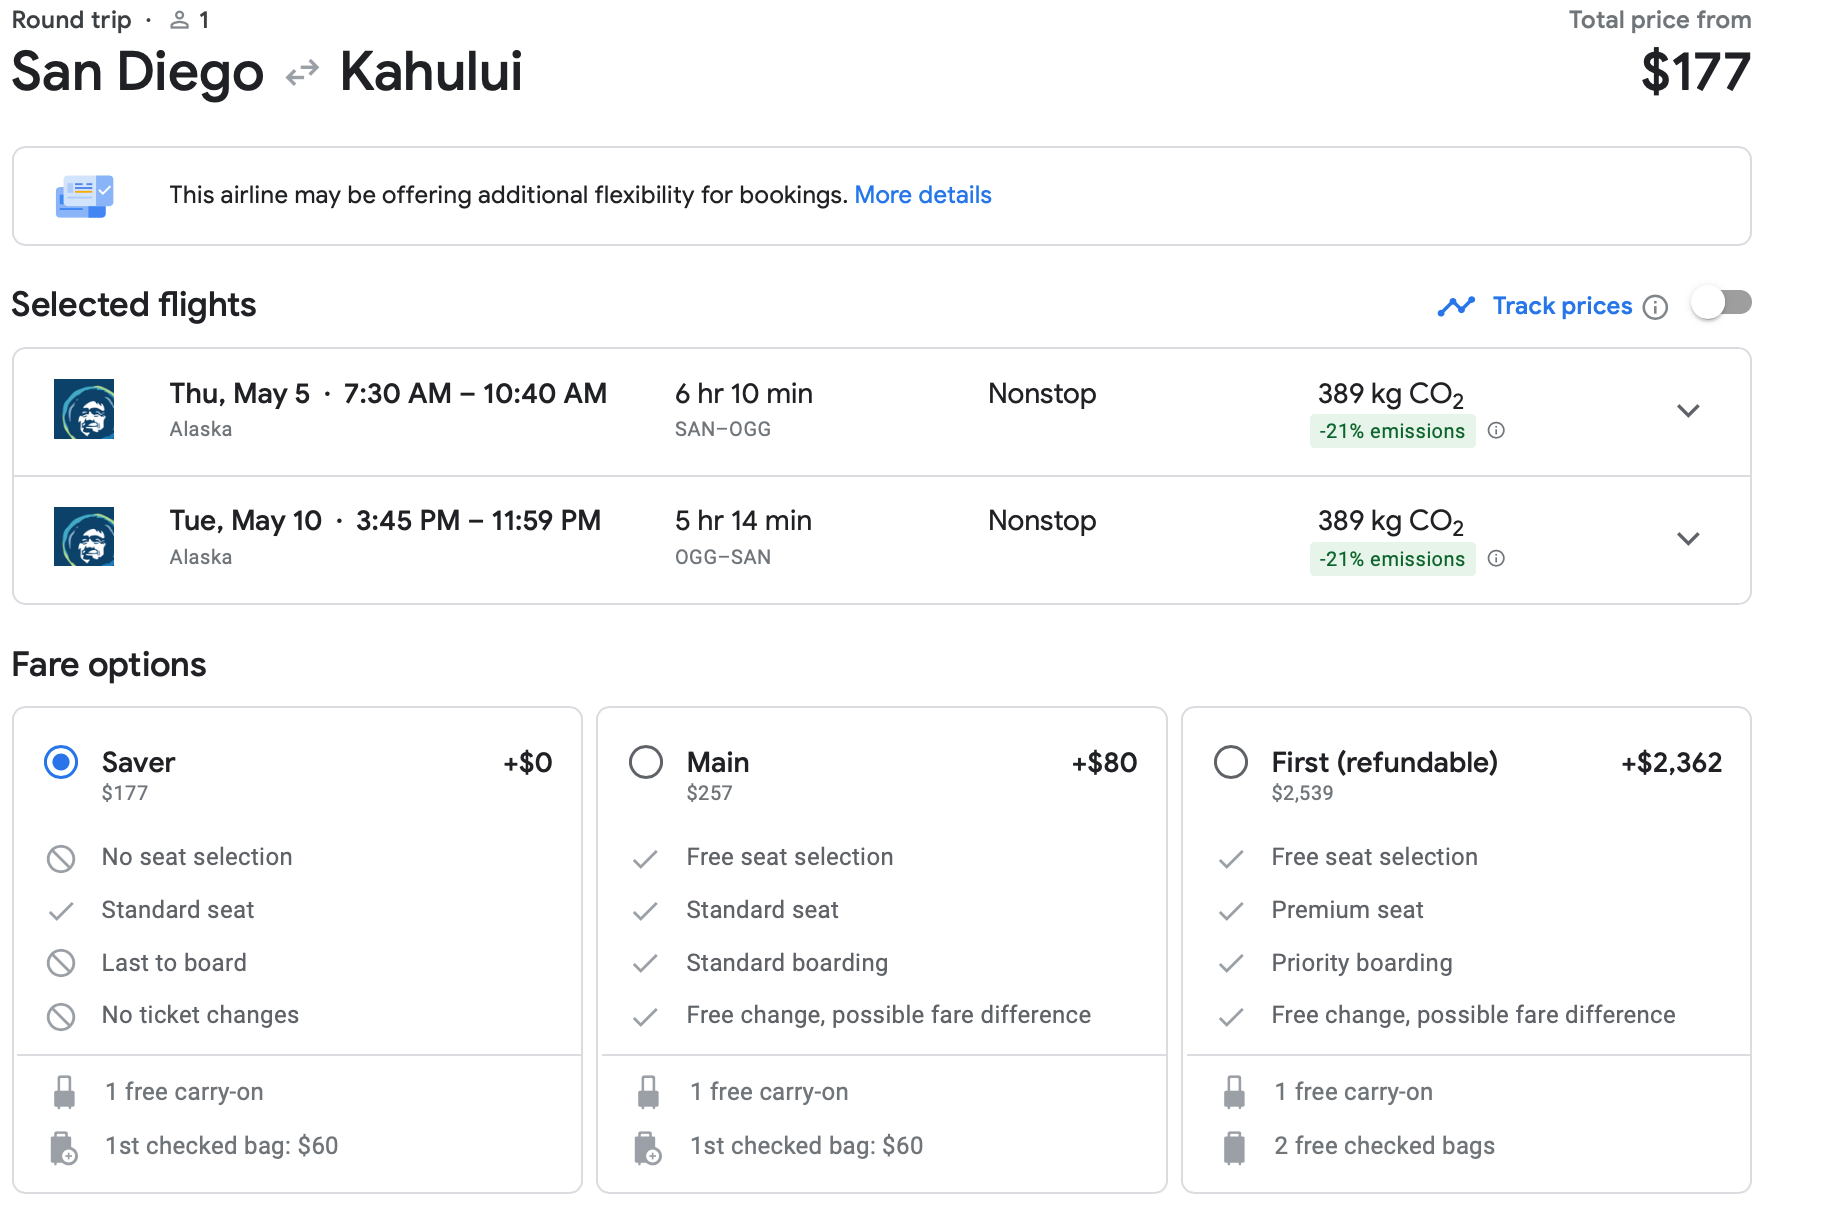The height and width of the screenshot is (1212, 1824).
Task: Open emissions info for SAN–OGG flight
Action: coord(1496,431)
